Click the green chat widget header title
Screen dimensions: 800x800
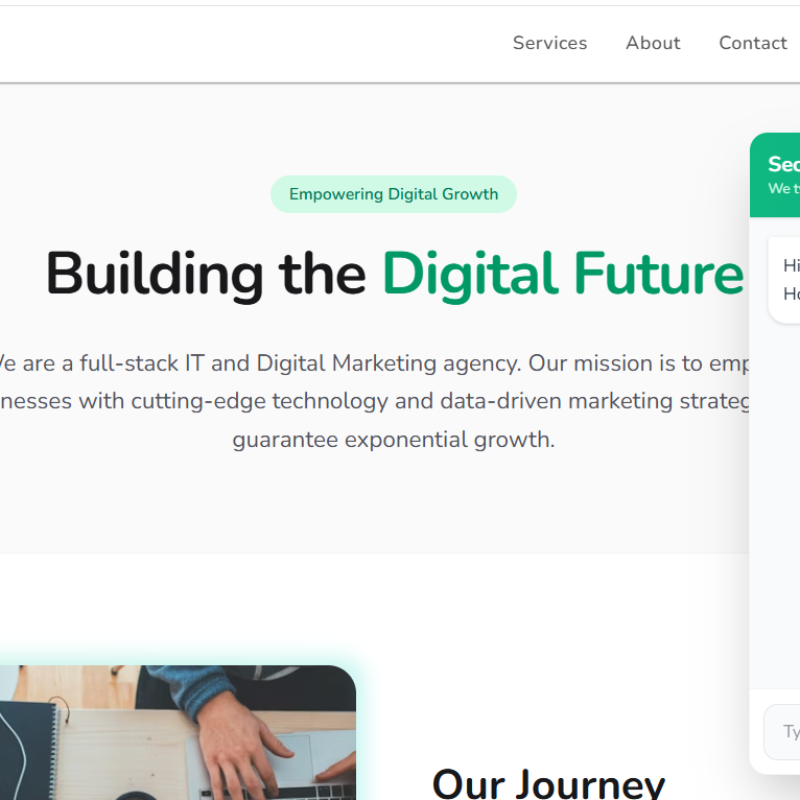[784, 164]
